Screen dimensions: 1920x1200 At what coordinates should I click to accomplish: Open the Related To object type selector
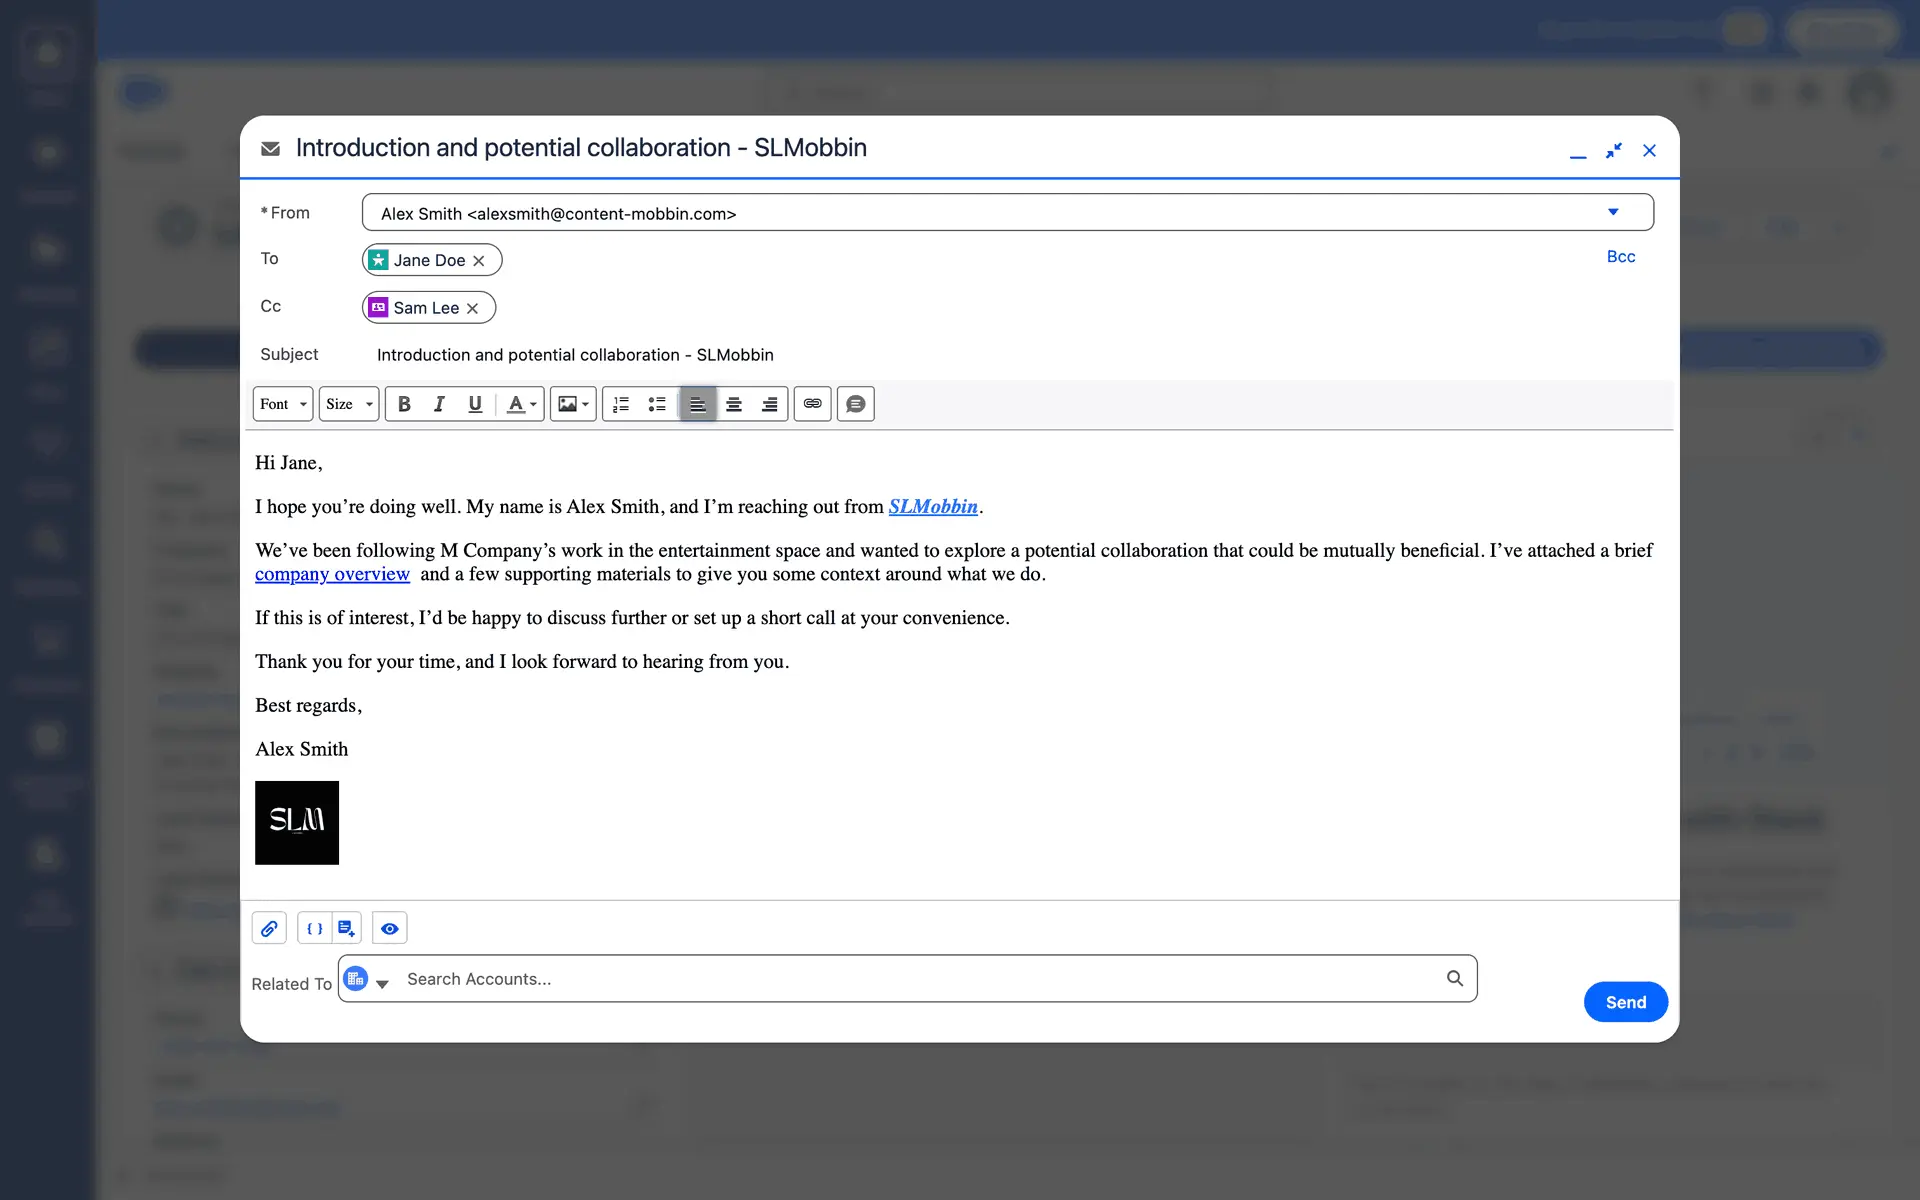tap(366, 980)
